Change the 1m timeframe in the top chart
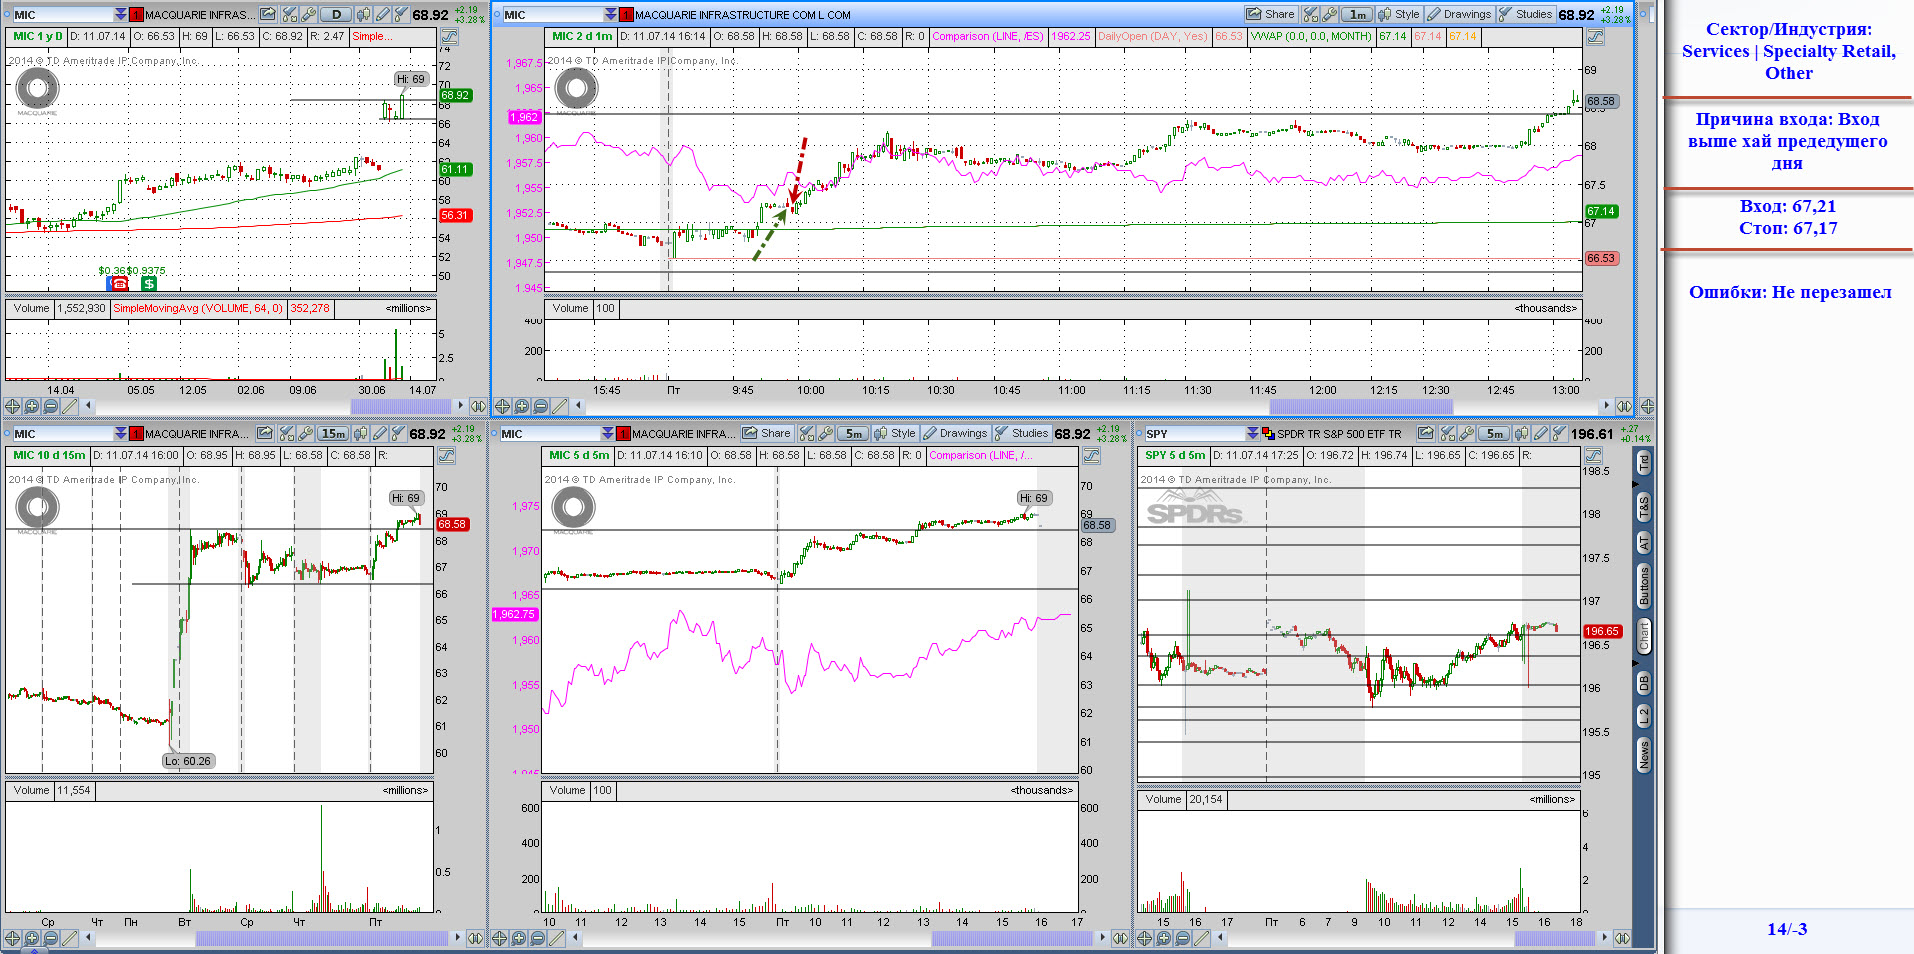Viewport: 1914px width, 954px height. (1357, 14)
